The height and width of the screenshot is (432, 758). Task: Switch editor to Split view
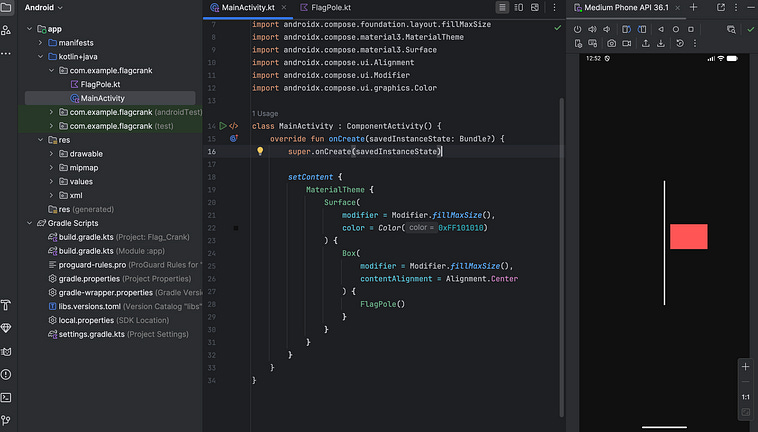tap(519, 7)
